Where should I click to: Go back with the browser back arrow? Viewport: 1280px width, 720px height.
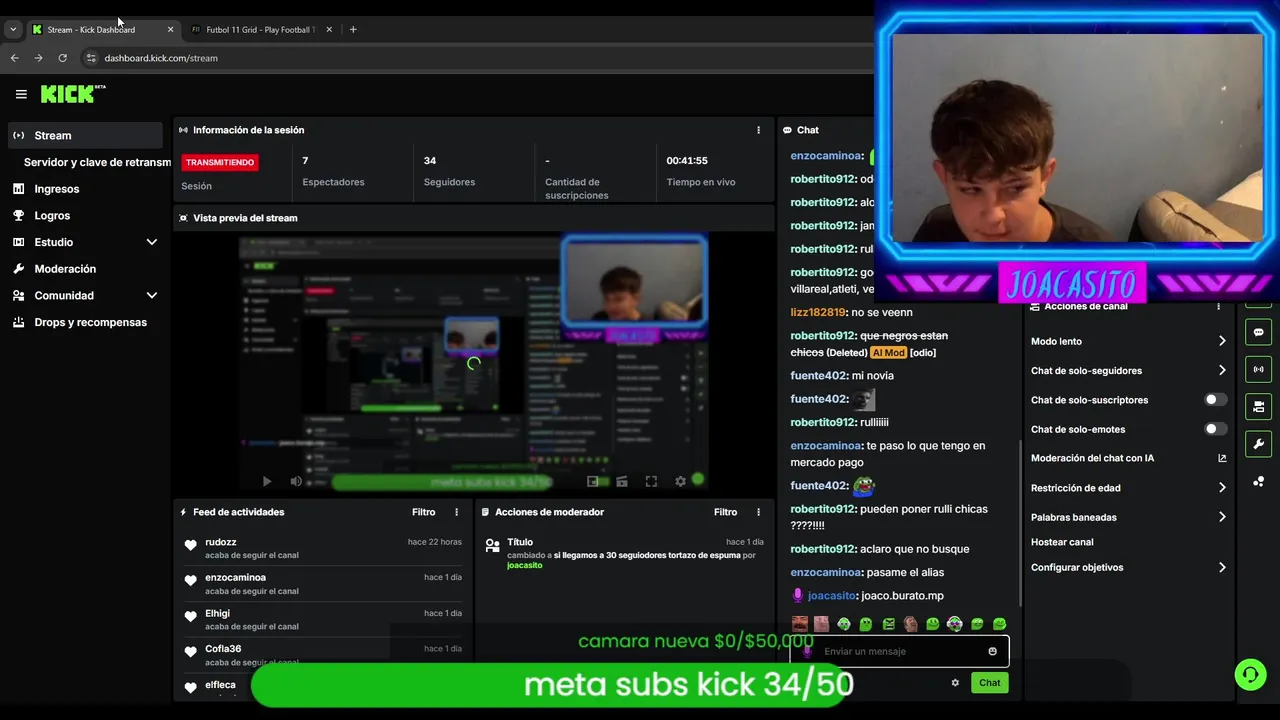tap(14, 58)
